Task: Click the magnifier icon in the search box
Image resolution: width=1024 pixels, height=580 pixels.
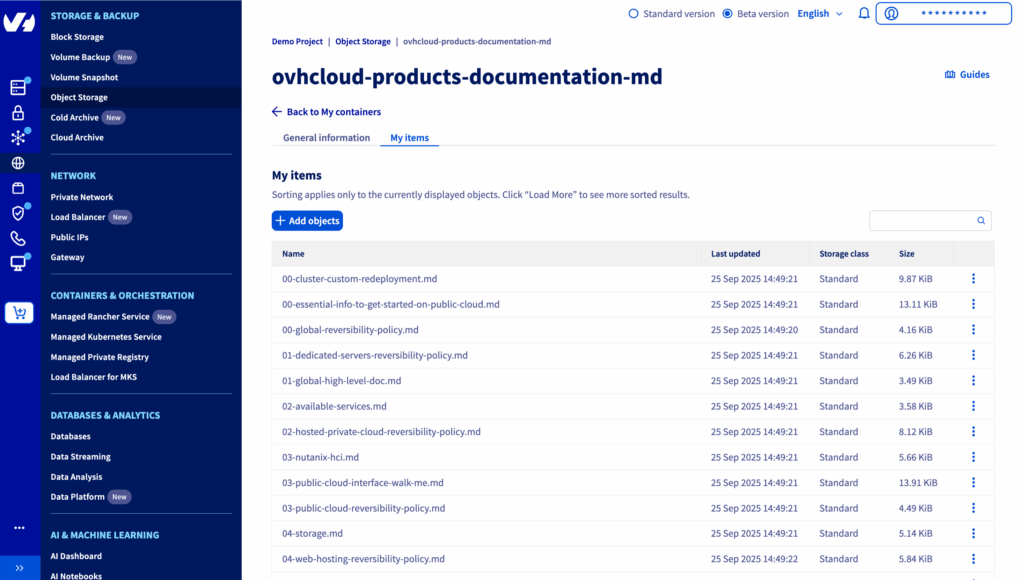Action: click(981, 221)
